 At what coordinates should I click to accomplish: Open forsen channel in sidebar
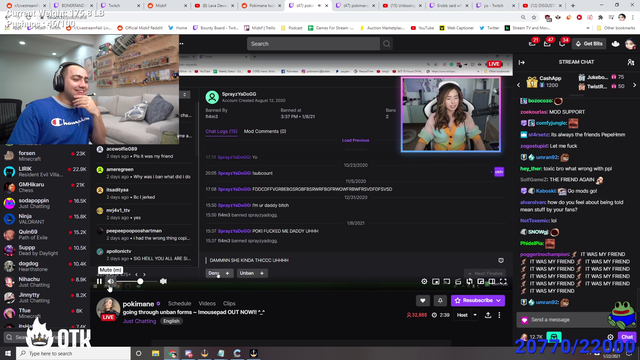point(45,156)
